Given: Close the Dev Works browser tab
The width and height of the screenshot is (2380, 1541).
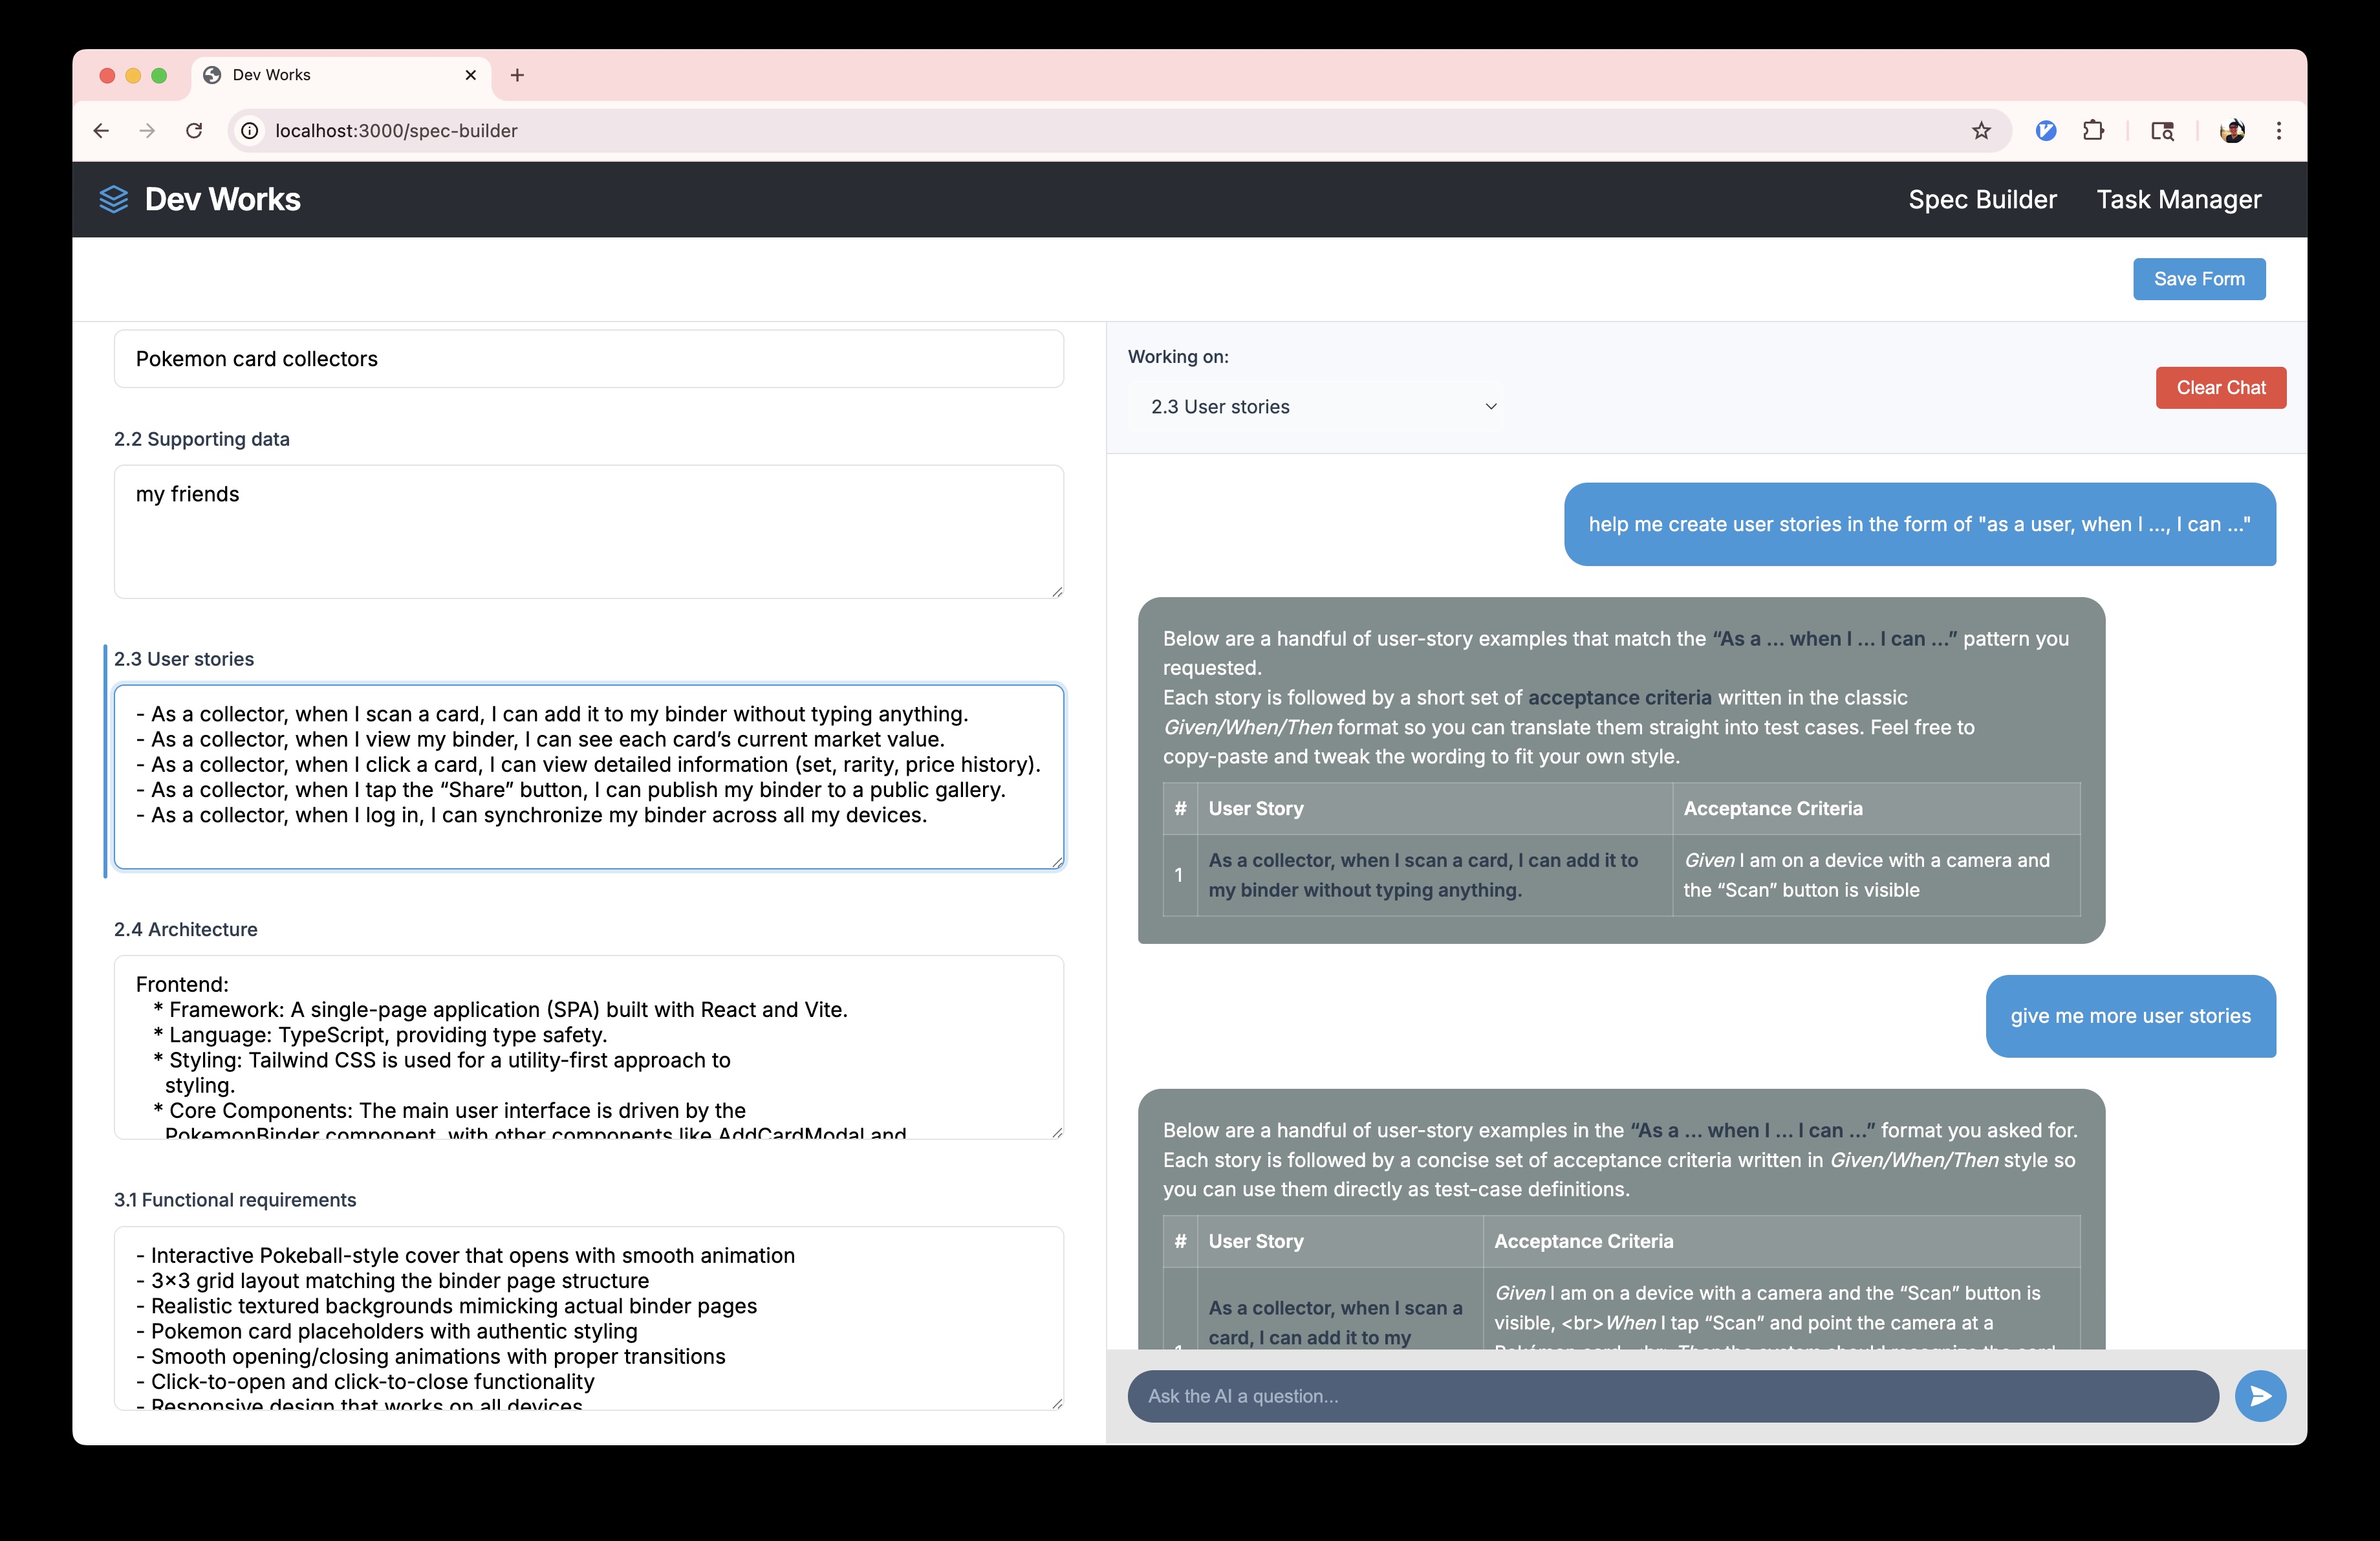Looking at the screenshot, I should pyautogui.click(x=471, y=75).
